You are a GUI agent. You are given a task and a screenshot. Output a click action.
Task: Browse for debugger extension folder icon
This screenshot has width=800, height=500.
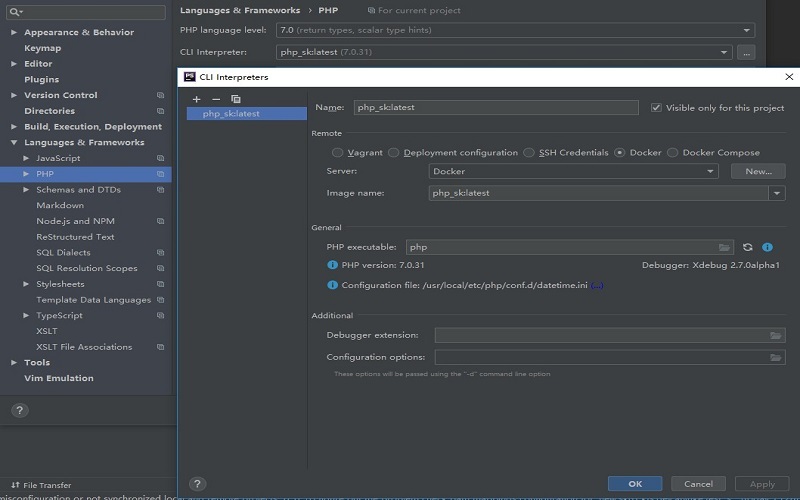click(775, 336)
